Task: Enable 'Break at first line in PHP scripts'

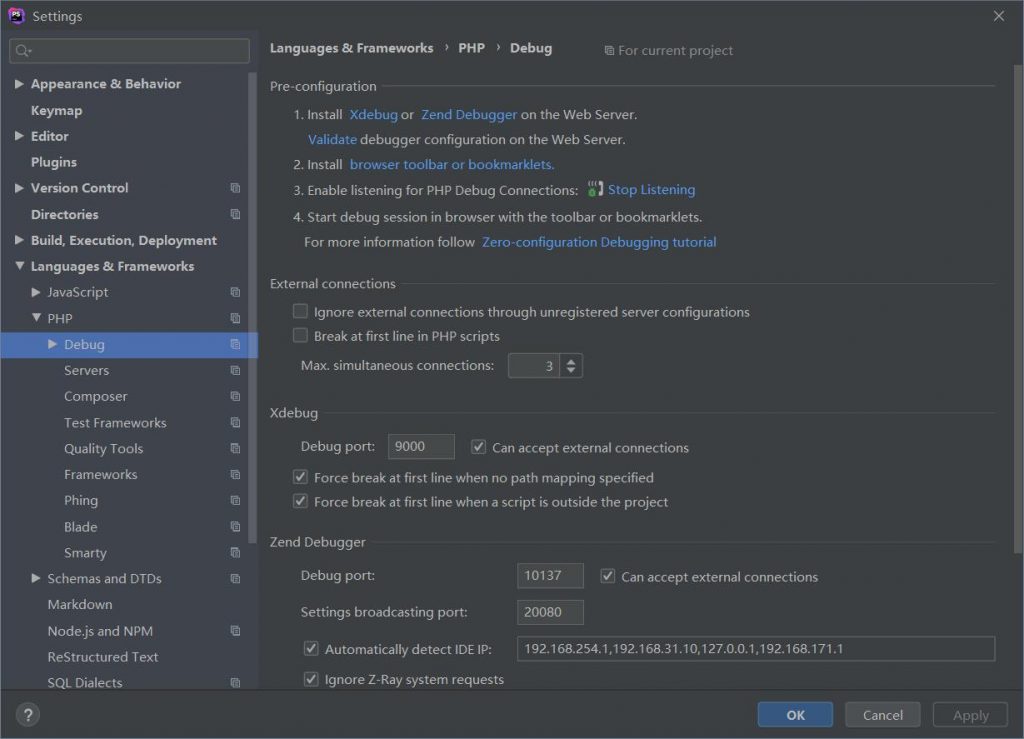Action: click(x=300, y=336)
